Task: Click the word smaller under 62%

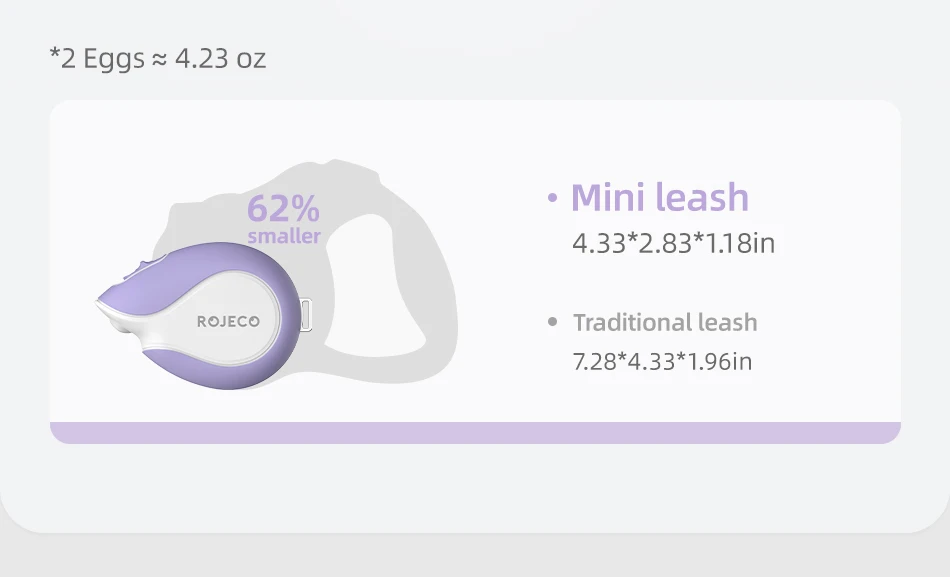Action: (284, 236)
